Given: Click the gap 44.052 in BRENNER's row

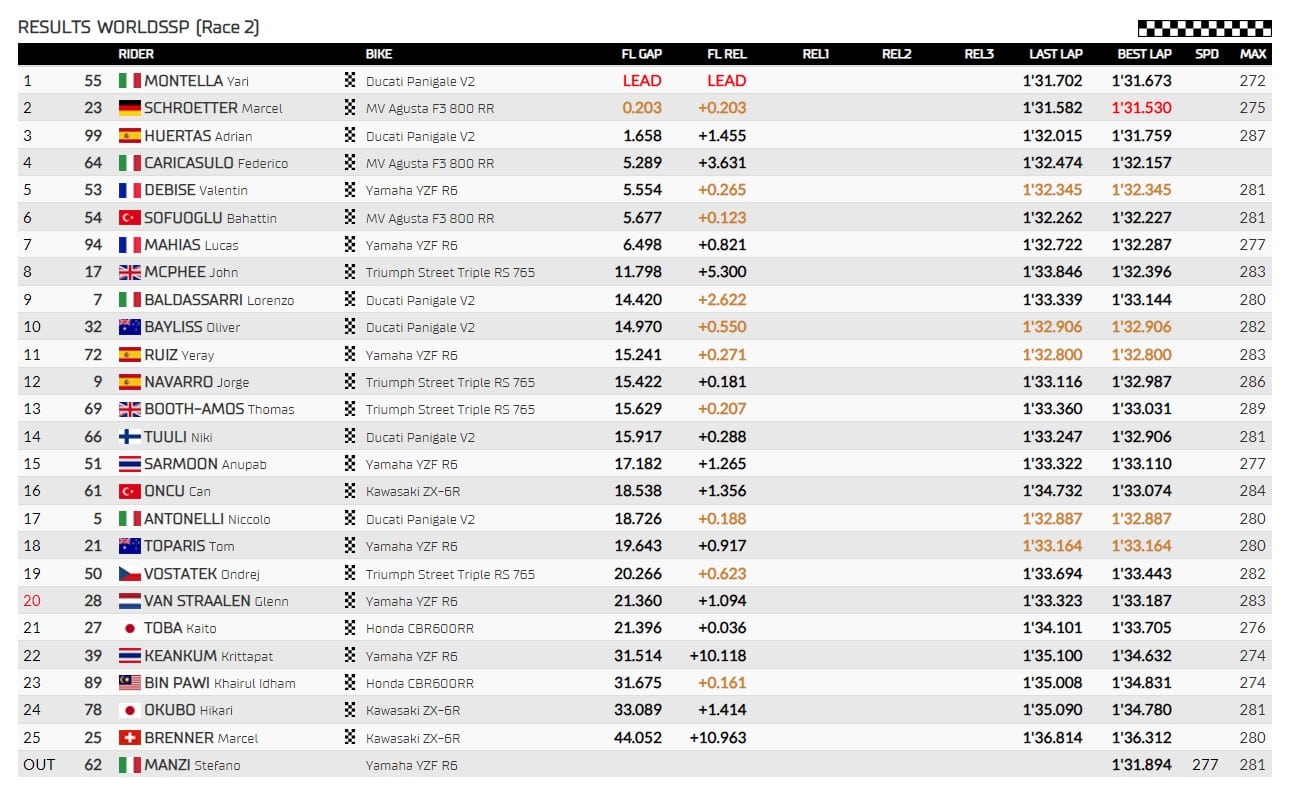Looking at the screenshot, I should (x=637, y=738).
